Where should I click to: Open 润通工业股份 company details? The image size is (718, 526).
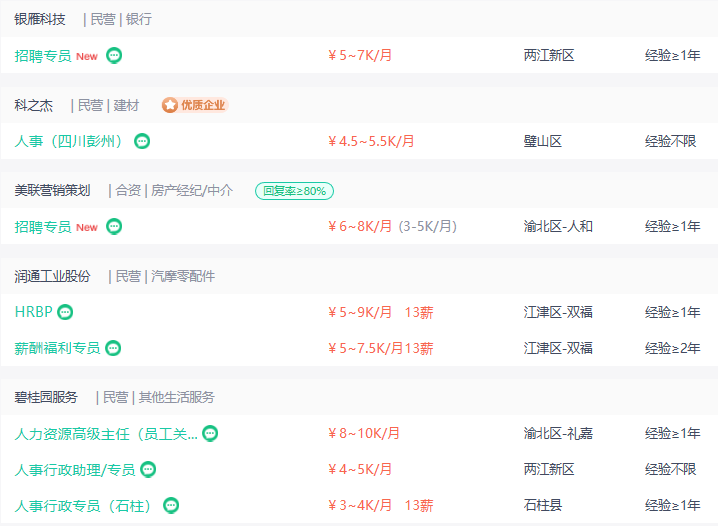pyautogui.click(x=52, y=276)
